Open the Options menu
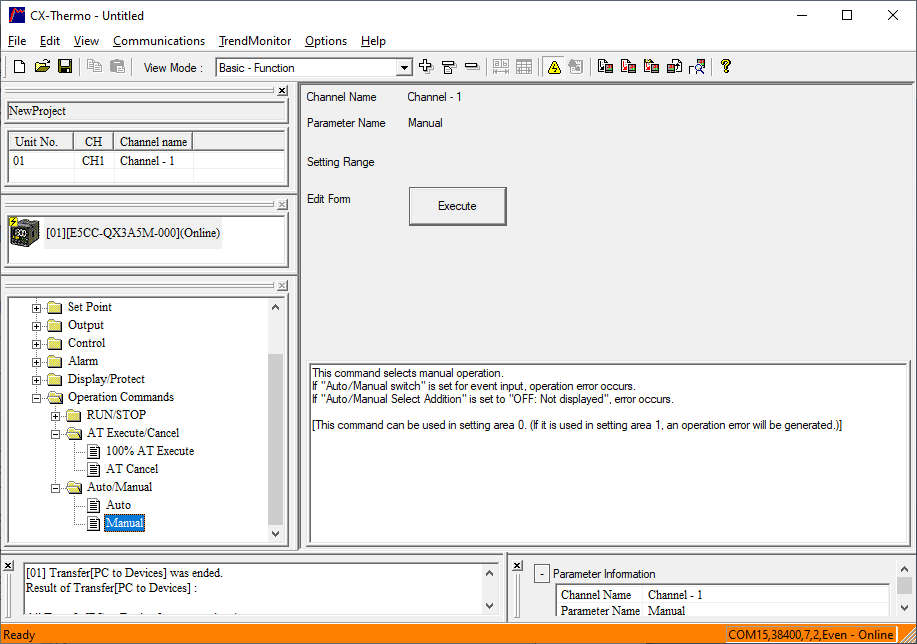Viewport: 917px width, 644px height. pos(326,41)
